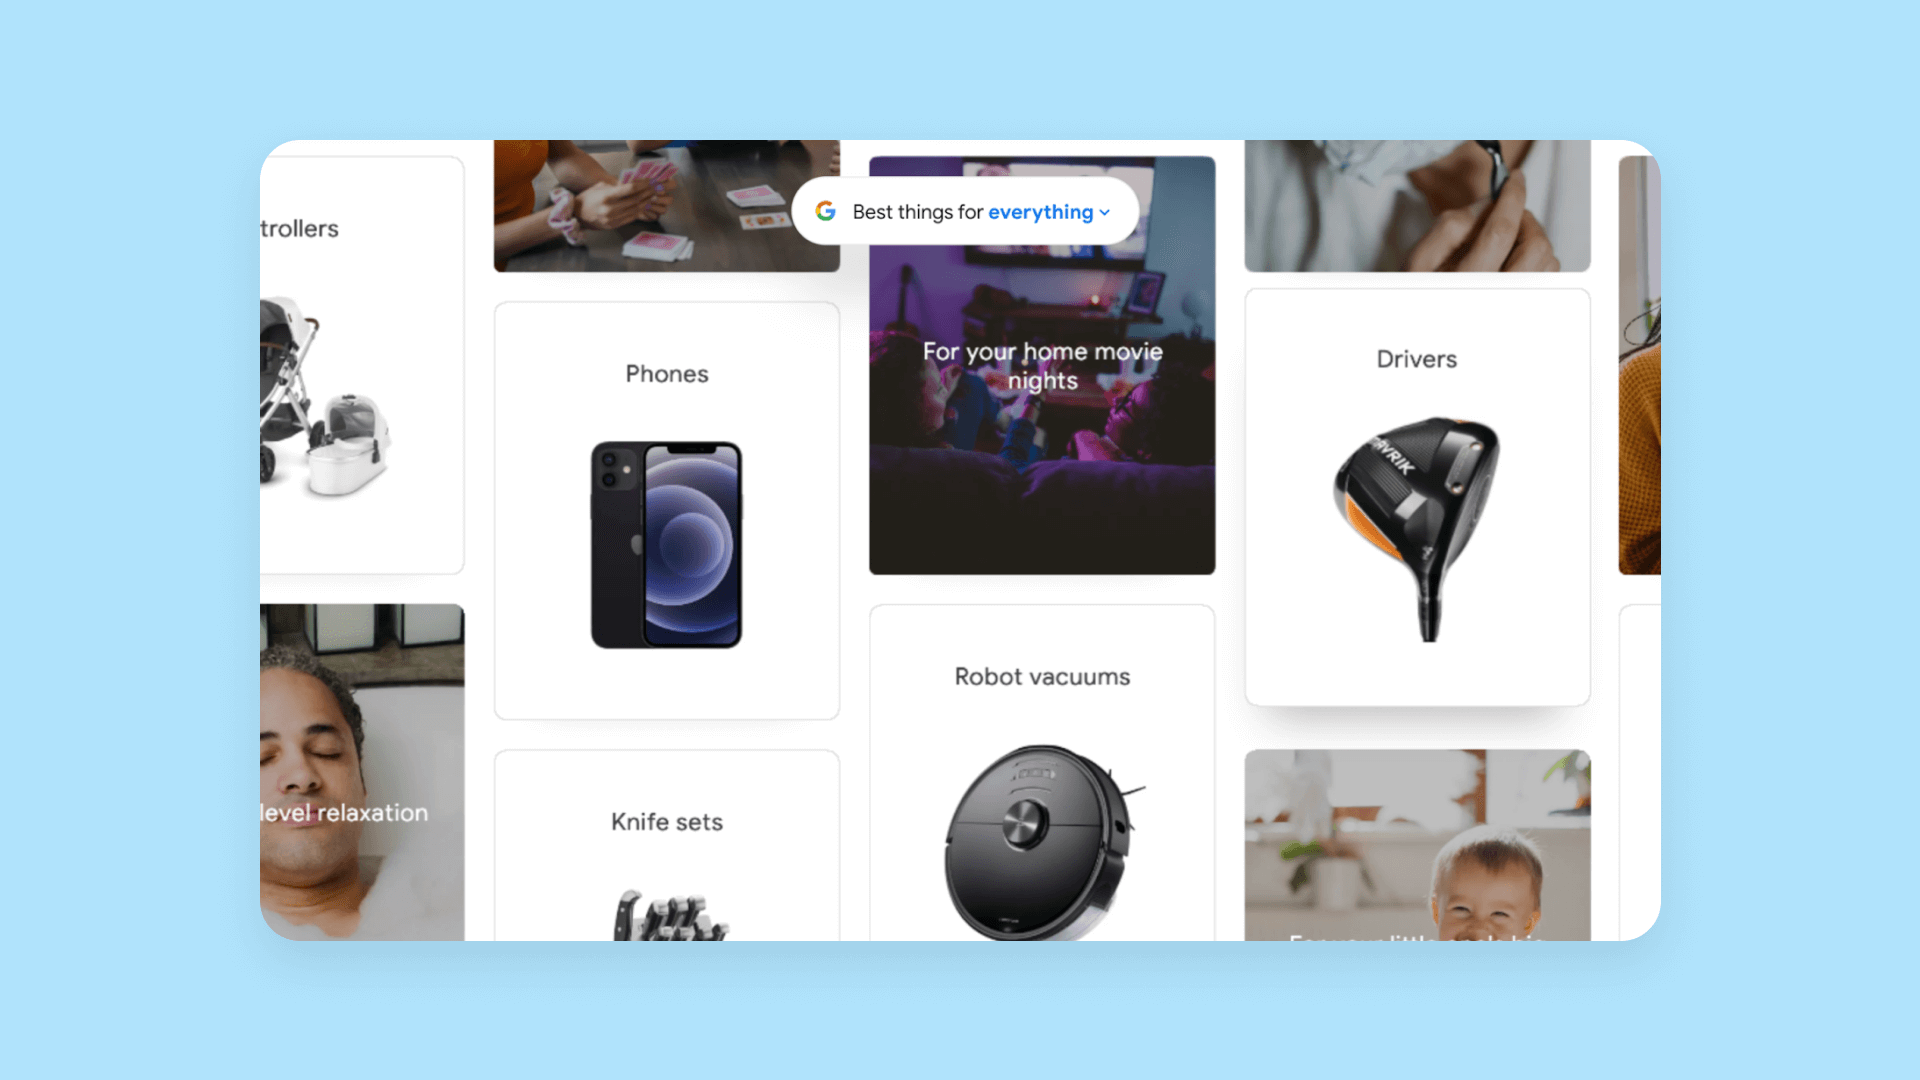Select the black iPhone product image
Image resolution: width=1920 pixels, height=1080 pixels.
point(666,545)
